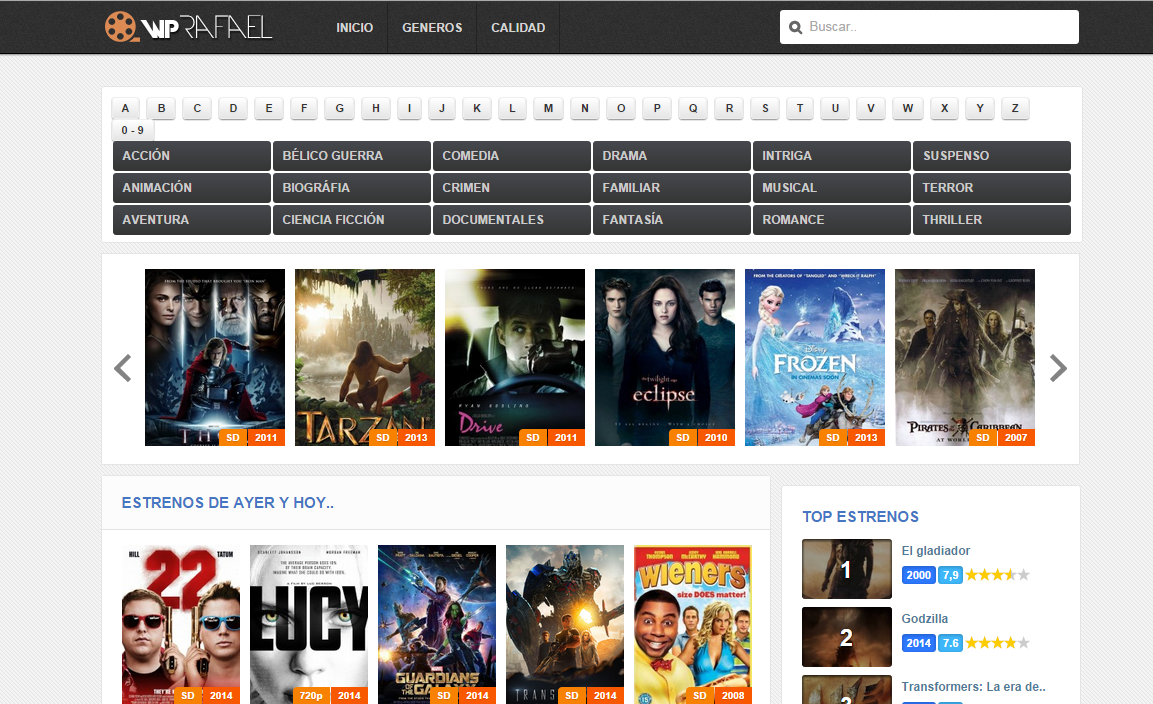
Task: Filter movies by letter K
Action: [x=476, y=108]
